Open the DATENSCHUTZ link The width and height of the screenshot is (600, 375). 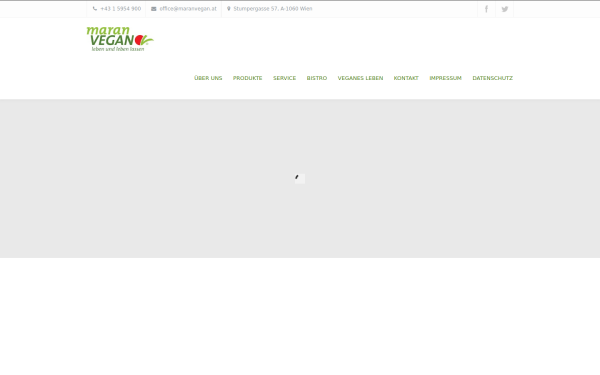492,78
